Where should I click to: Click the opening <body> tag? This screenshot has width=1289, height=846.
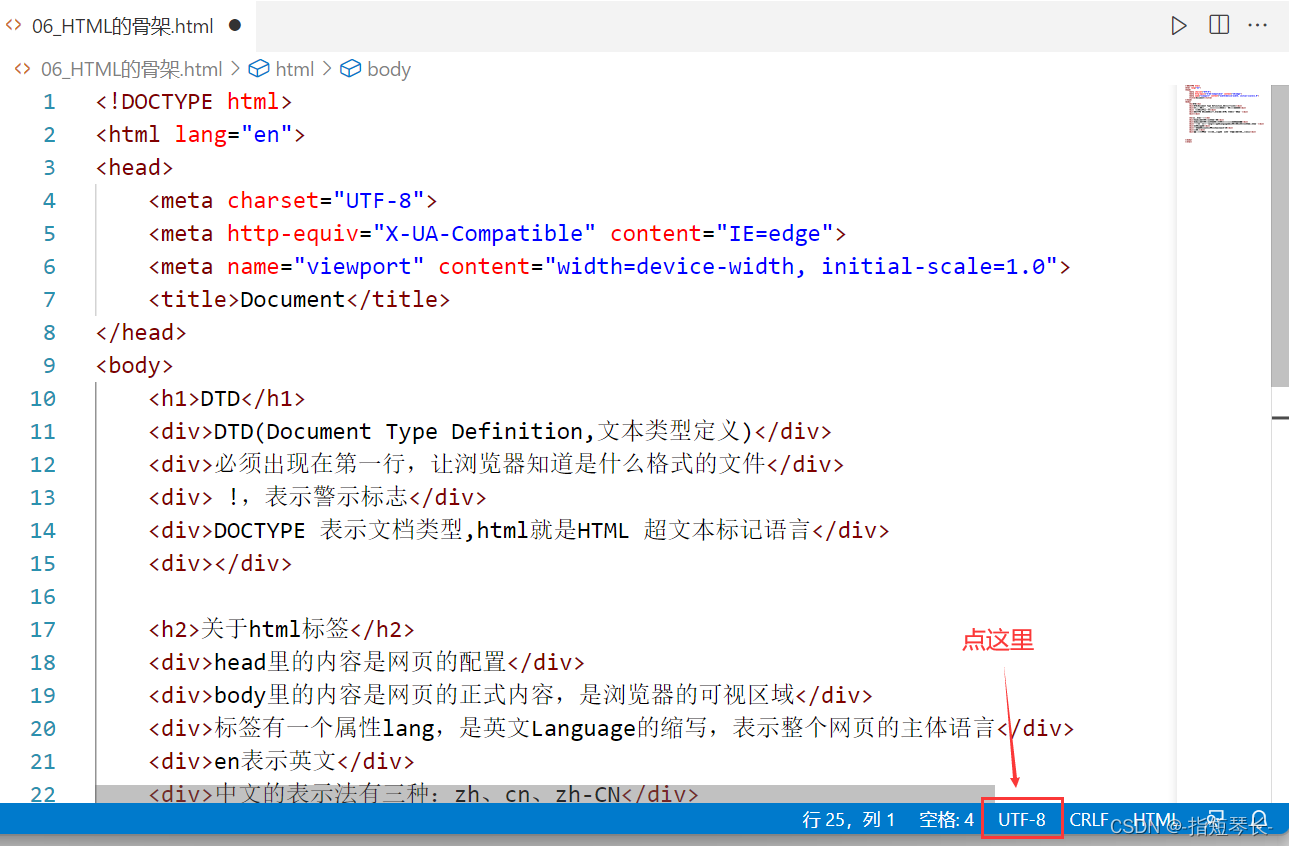click(x=135, y=365)
